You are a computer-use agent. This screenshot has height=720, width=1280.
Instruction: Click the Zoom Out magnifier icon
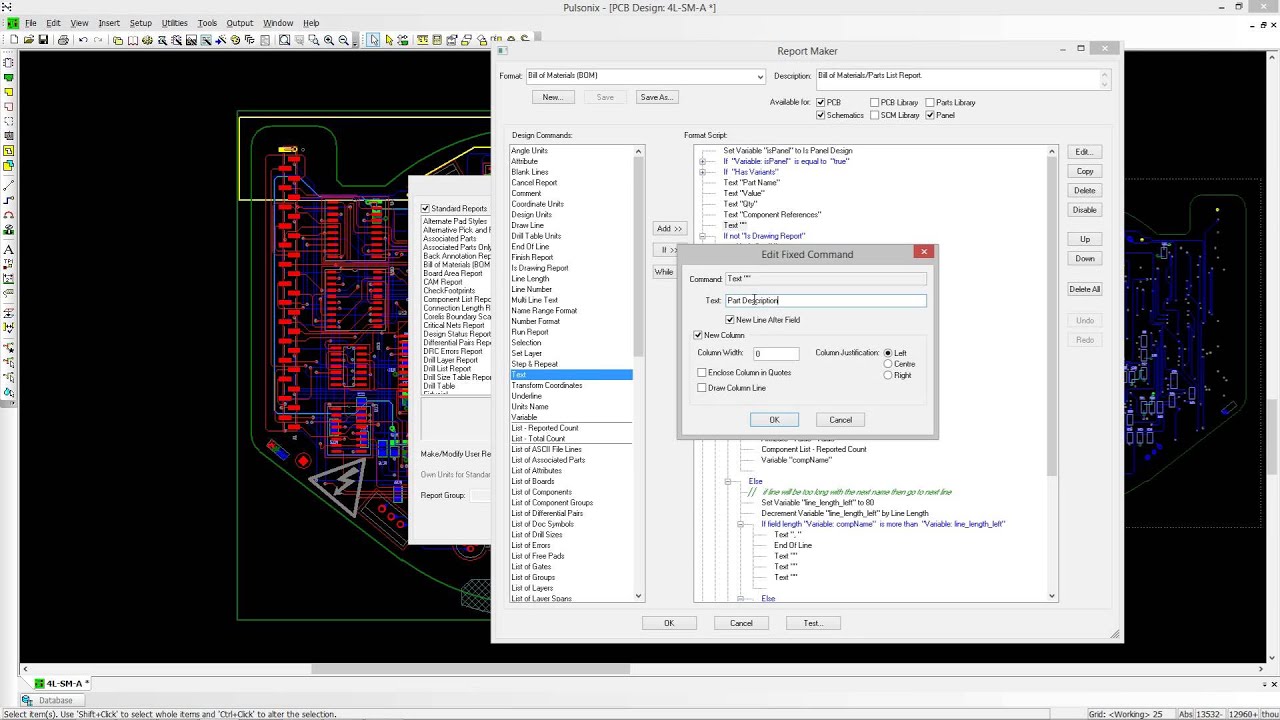tap(344, 40)
